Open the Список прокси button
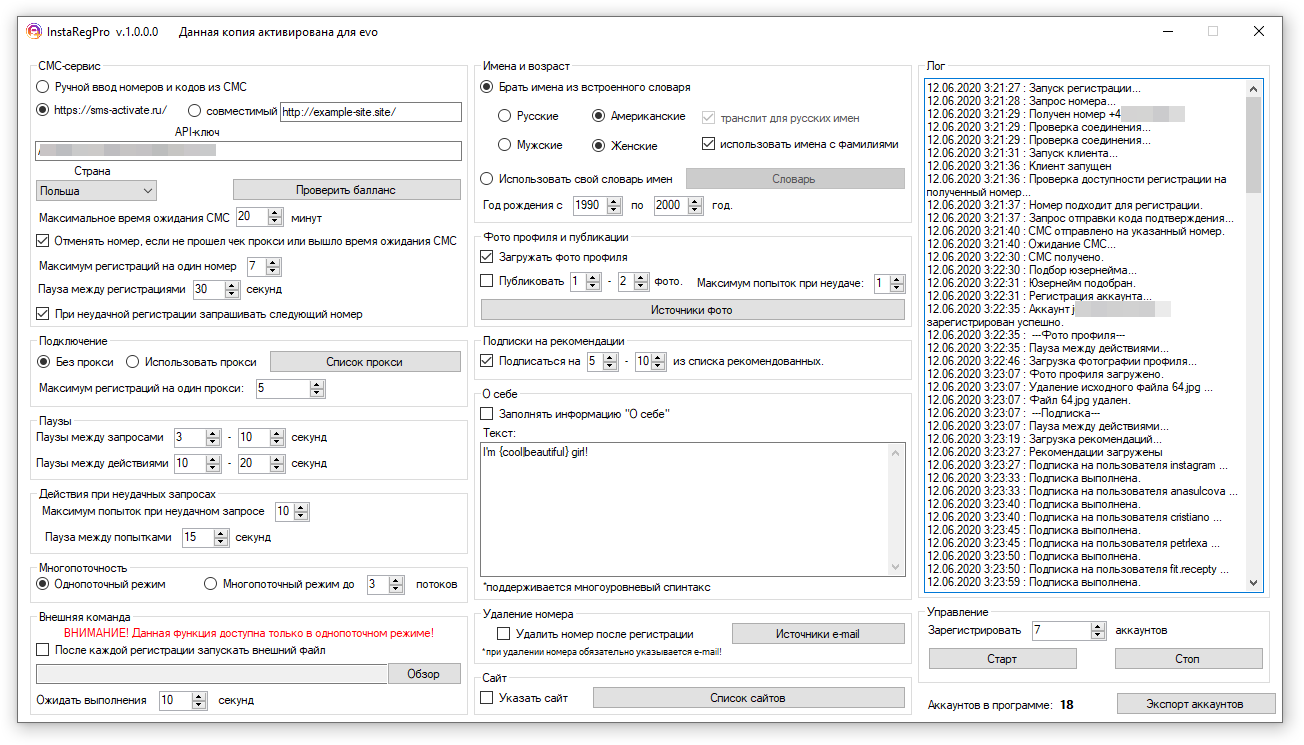Screen dimensions: 1304x745 [351, 362]
